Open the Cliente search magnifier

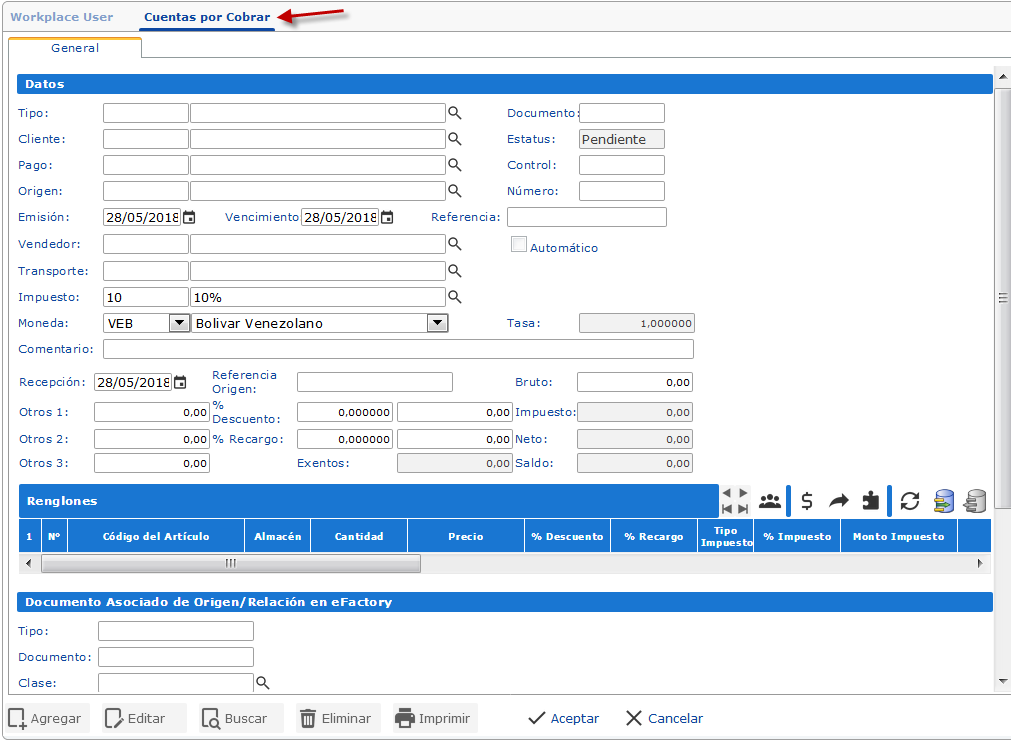[455, 139]
